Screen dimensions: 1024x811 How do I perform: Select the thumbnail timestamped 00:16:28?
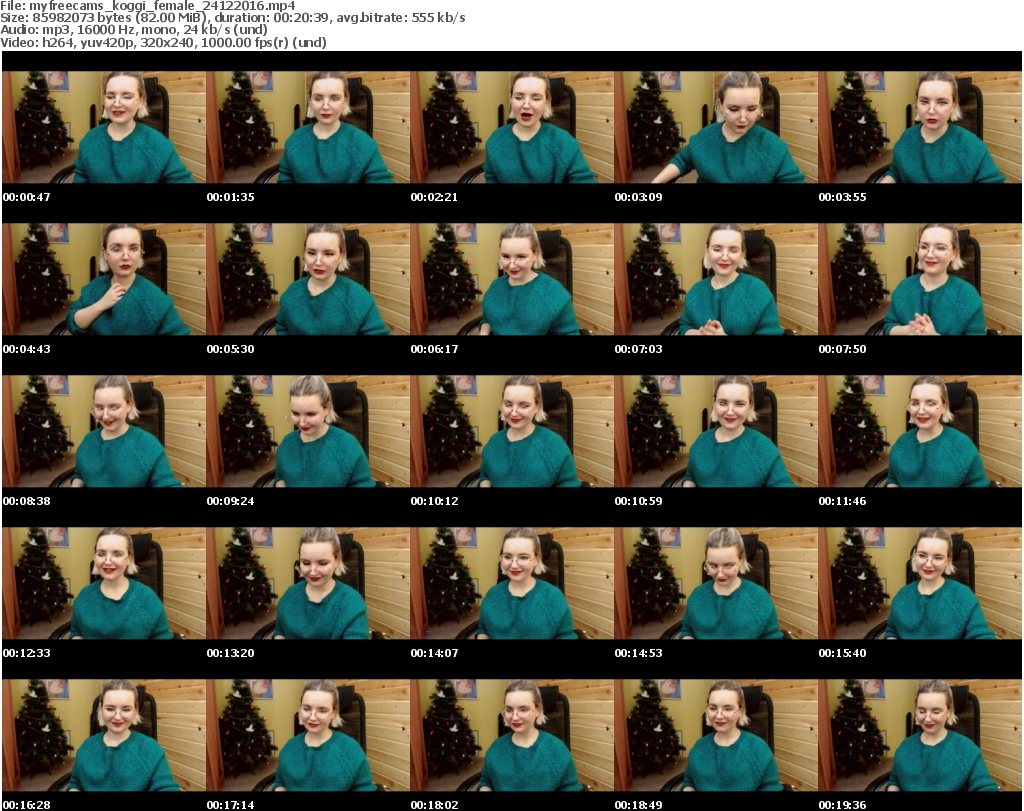point(104,735)
